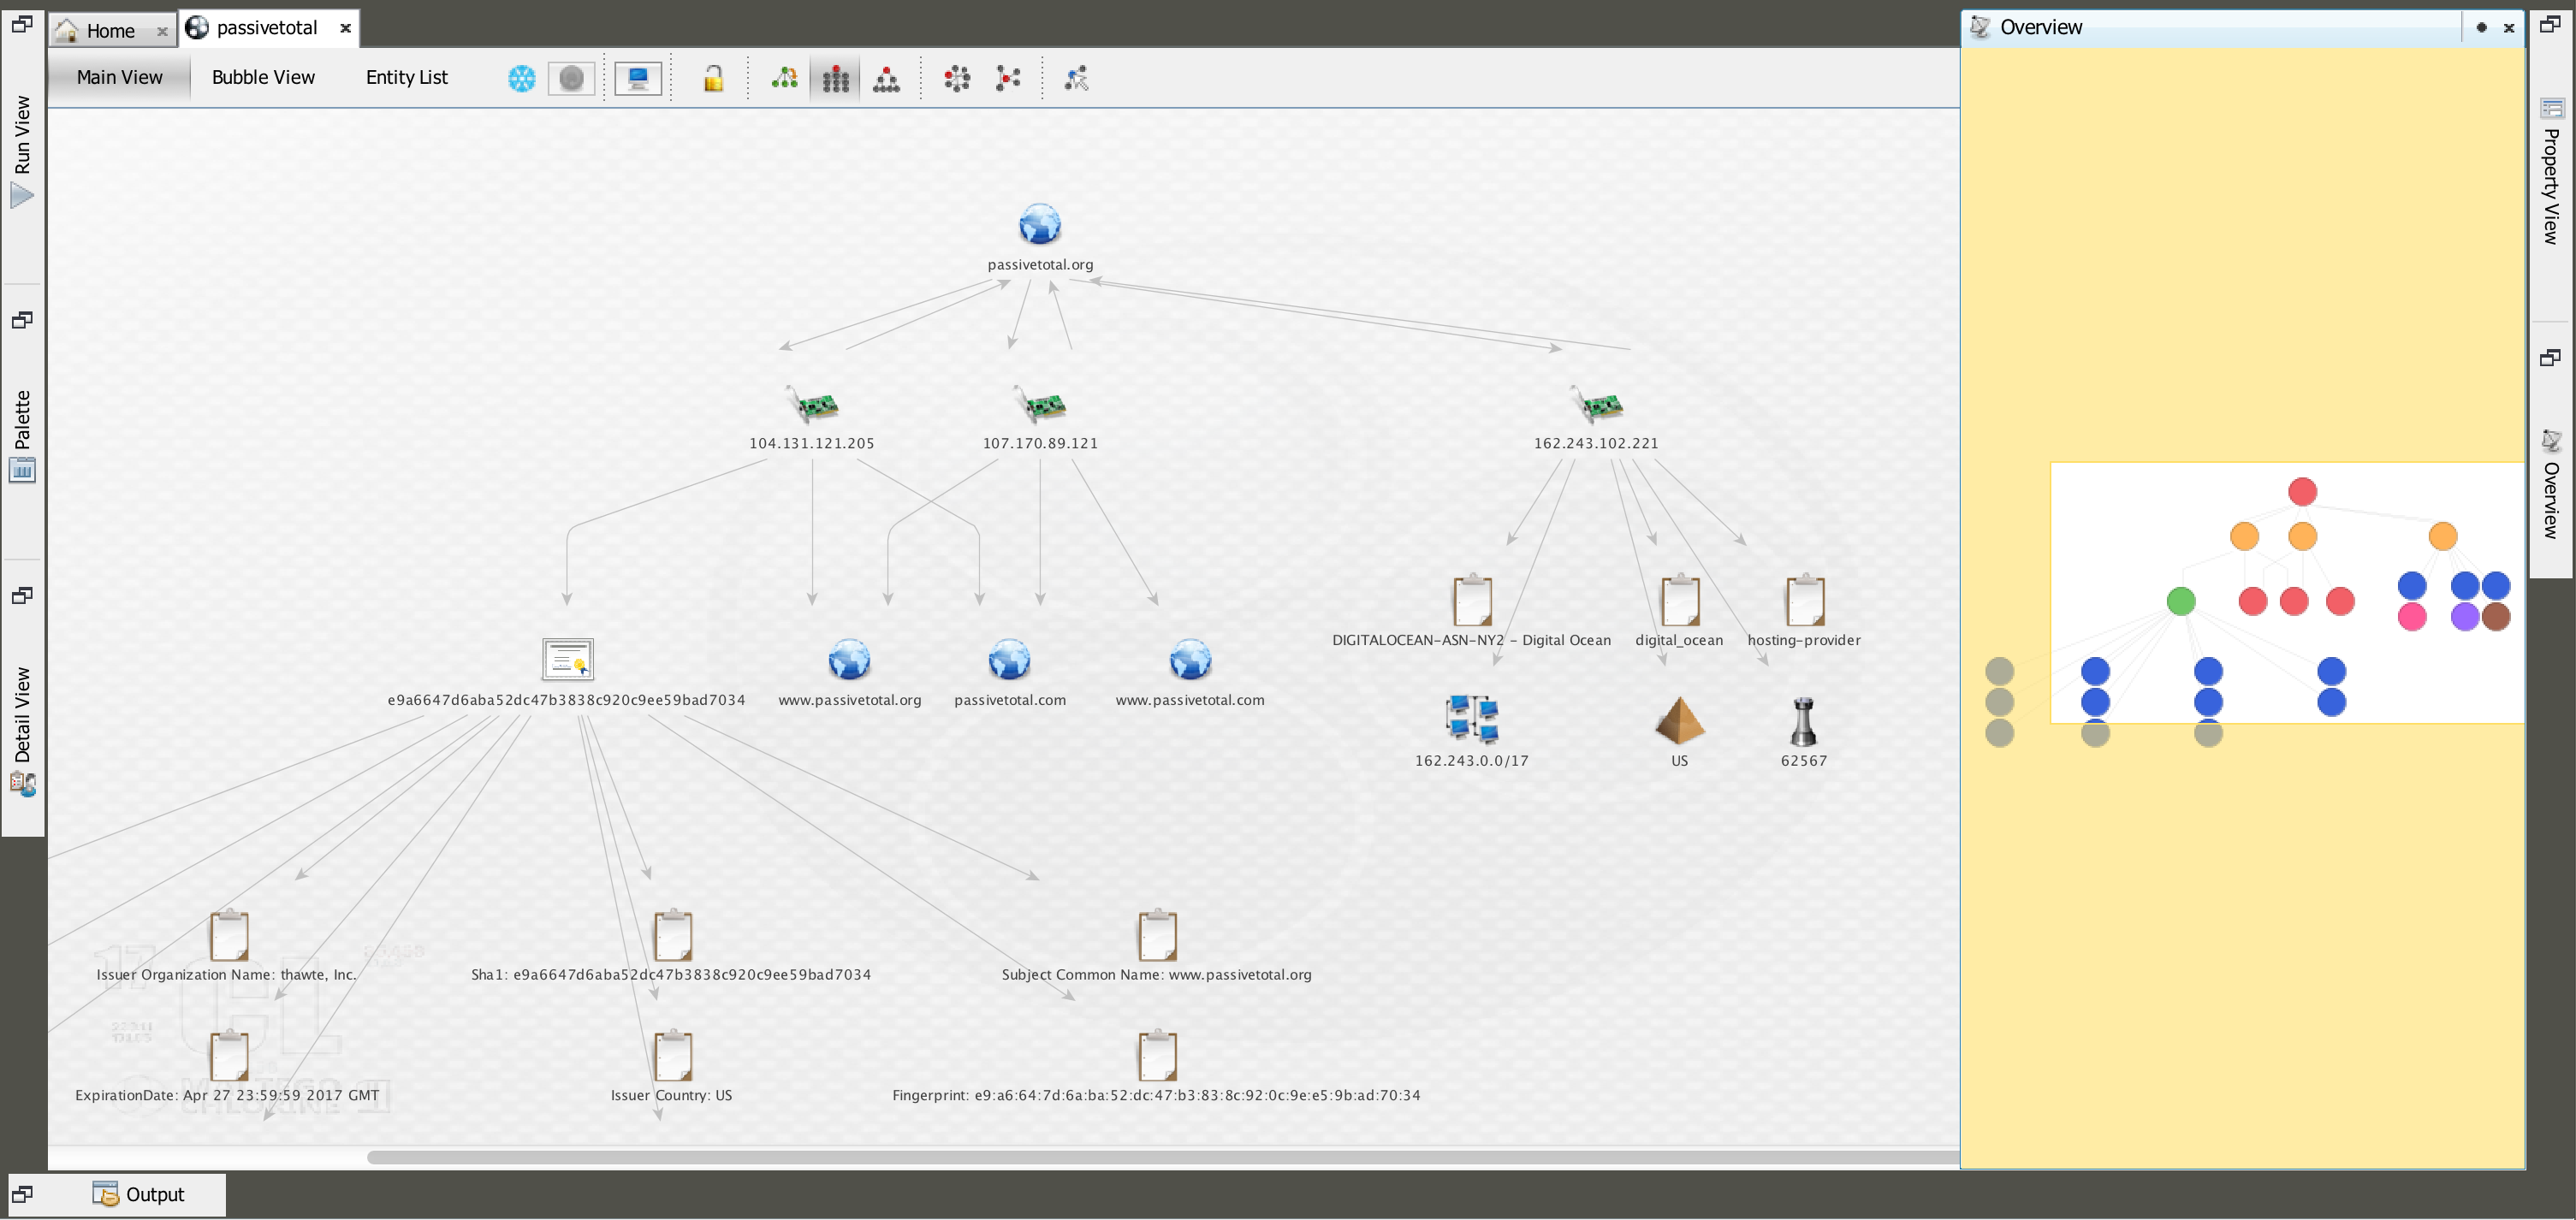Click the horizontal scrollbar of the graph
Viewport: 2576px width, 1220px height.
[1163, 1157]
